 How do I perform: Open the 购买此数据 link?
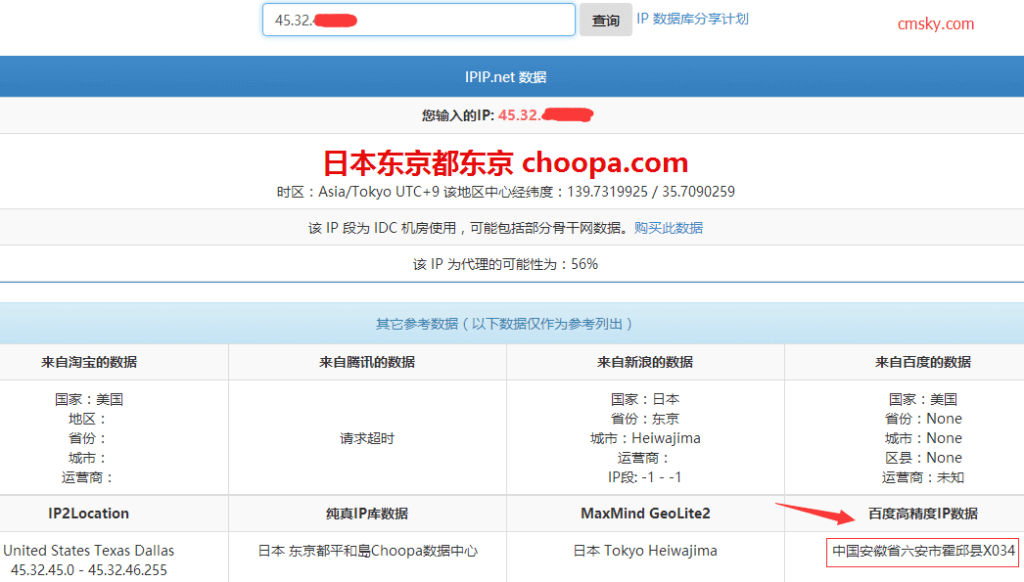pos(668,228)
